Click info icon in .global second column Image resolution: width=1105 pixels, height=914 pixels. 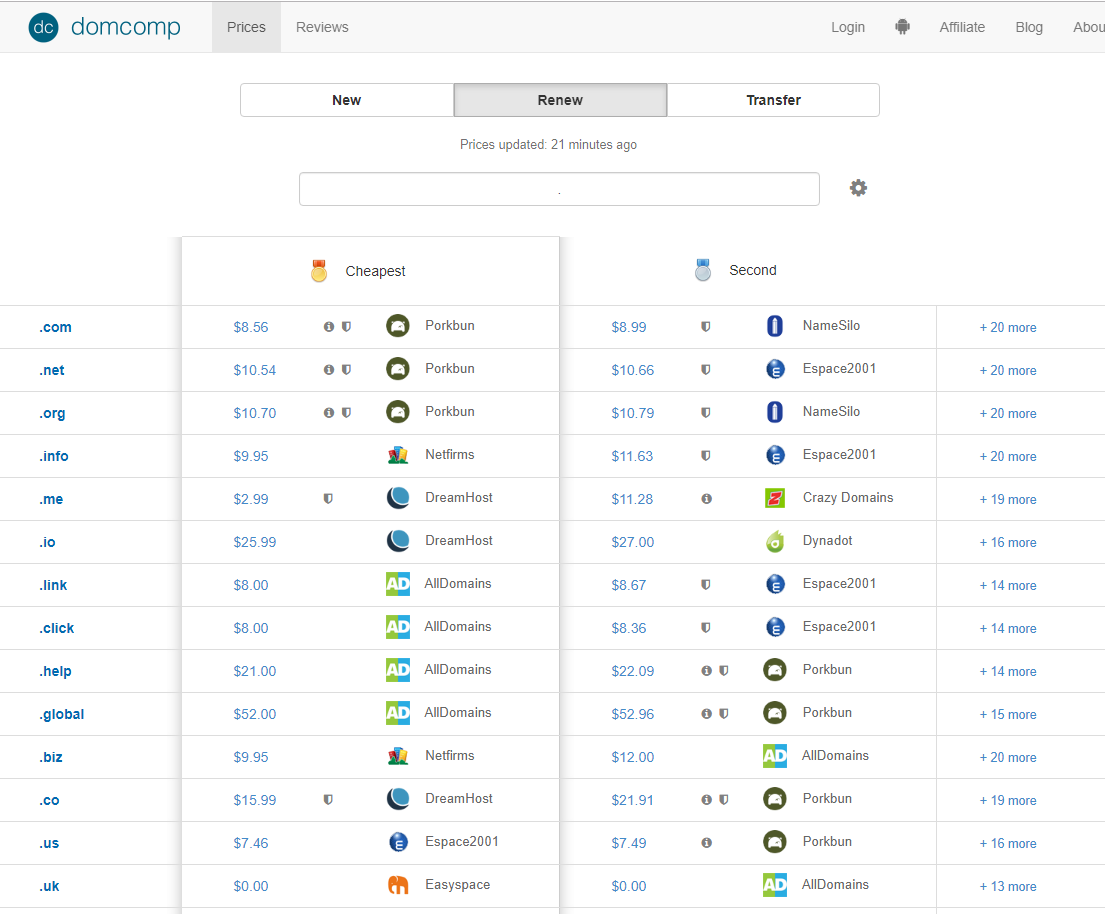point(706,713)
